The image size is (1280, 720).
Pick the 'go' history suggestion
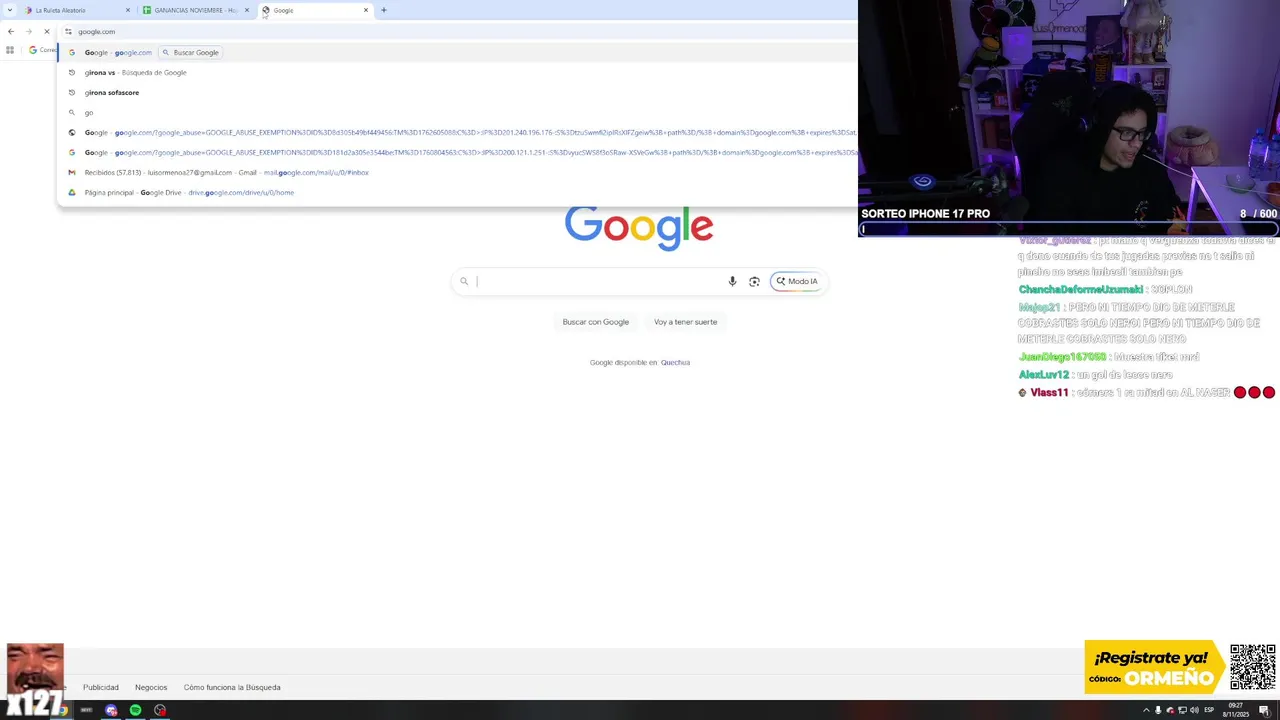coord(457,112)
